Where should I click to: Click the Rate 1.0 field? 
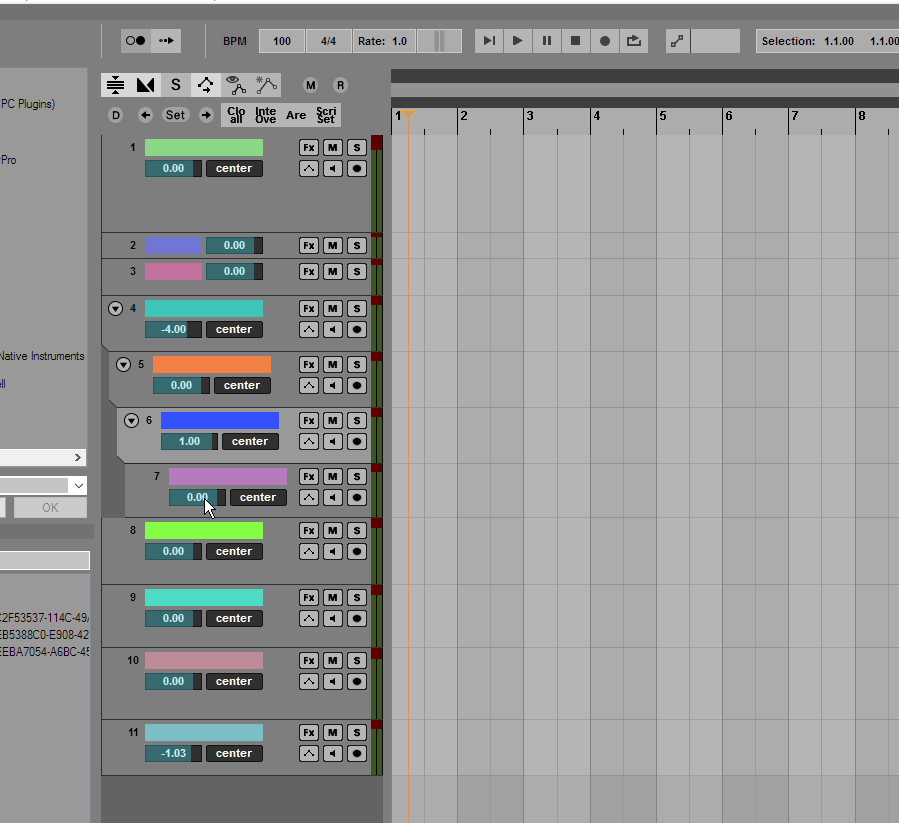(384, 41)
